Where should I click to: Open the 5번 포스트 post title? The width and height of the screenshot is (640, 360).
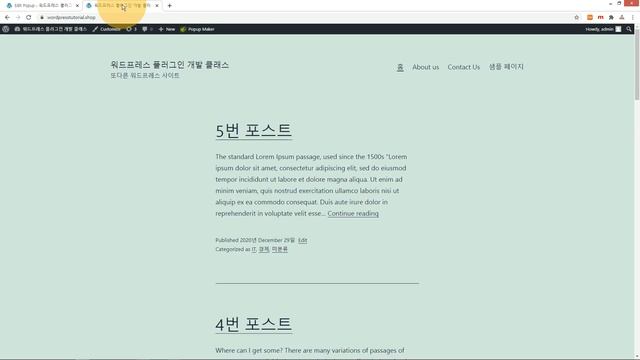coord(253,131)
